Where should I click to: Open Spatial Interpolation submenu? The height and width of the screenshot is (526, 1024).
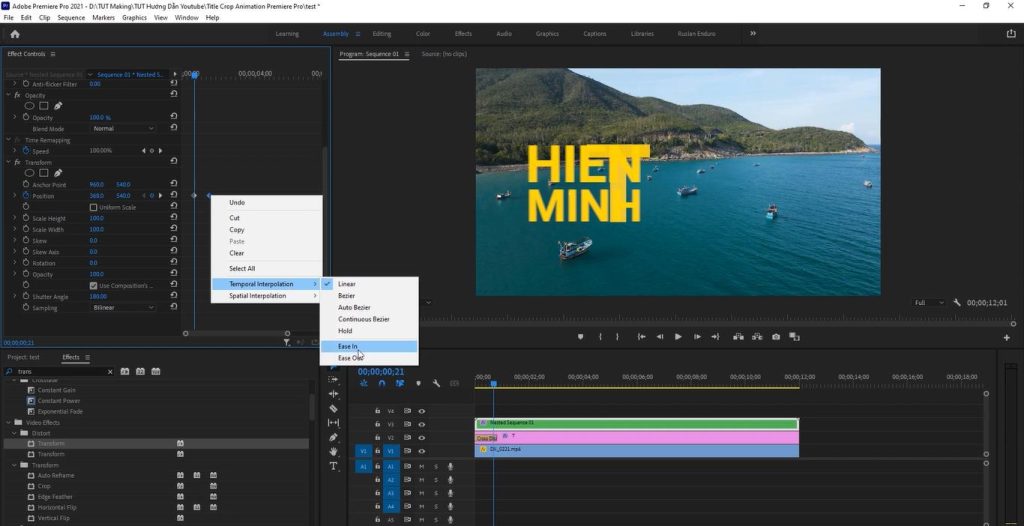click(266, 296)
